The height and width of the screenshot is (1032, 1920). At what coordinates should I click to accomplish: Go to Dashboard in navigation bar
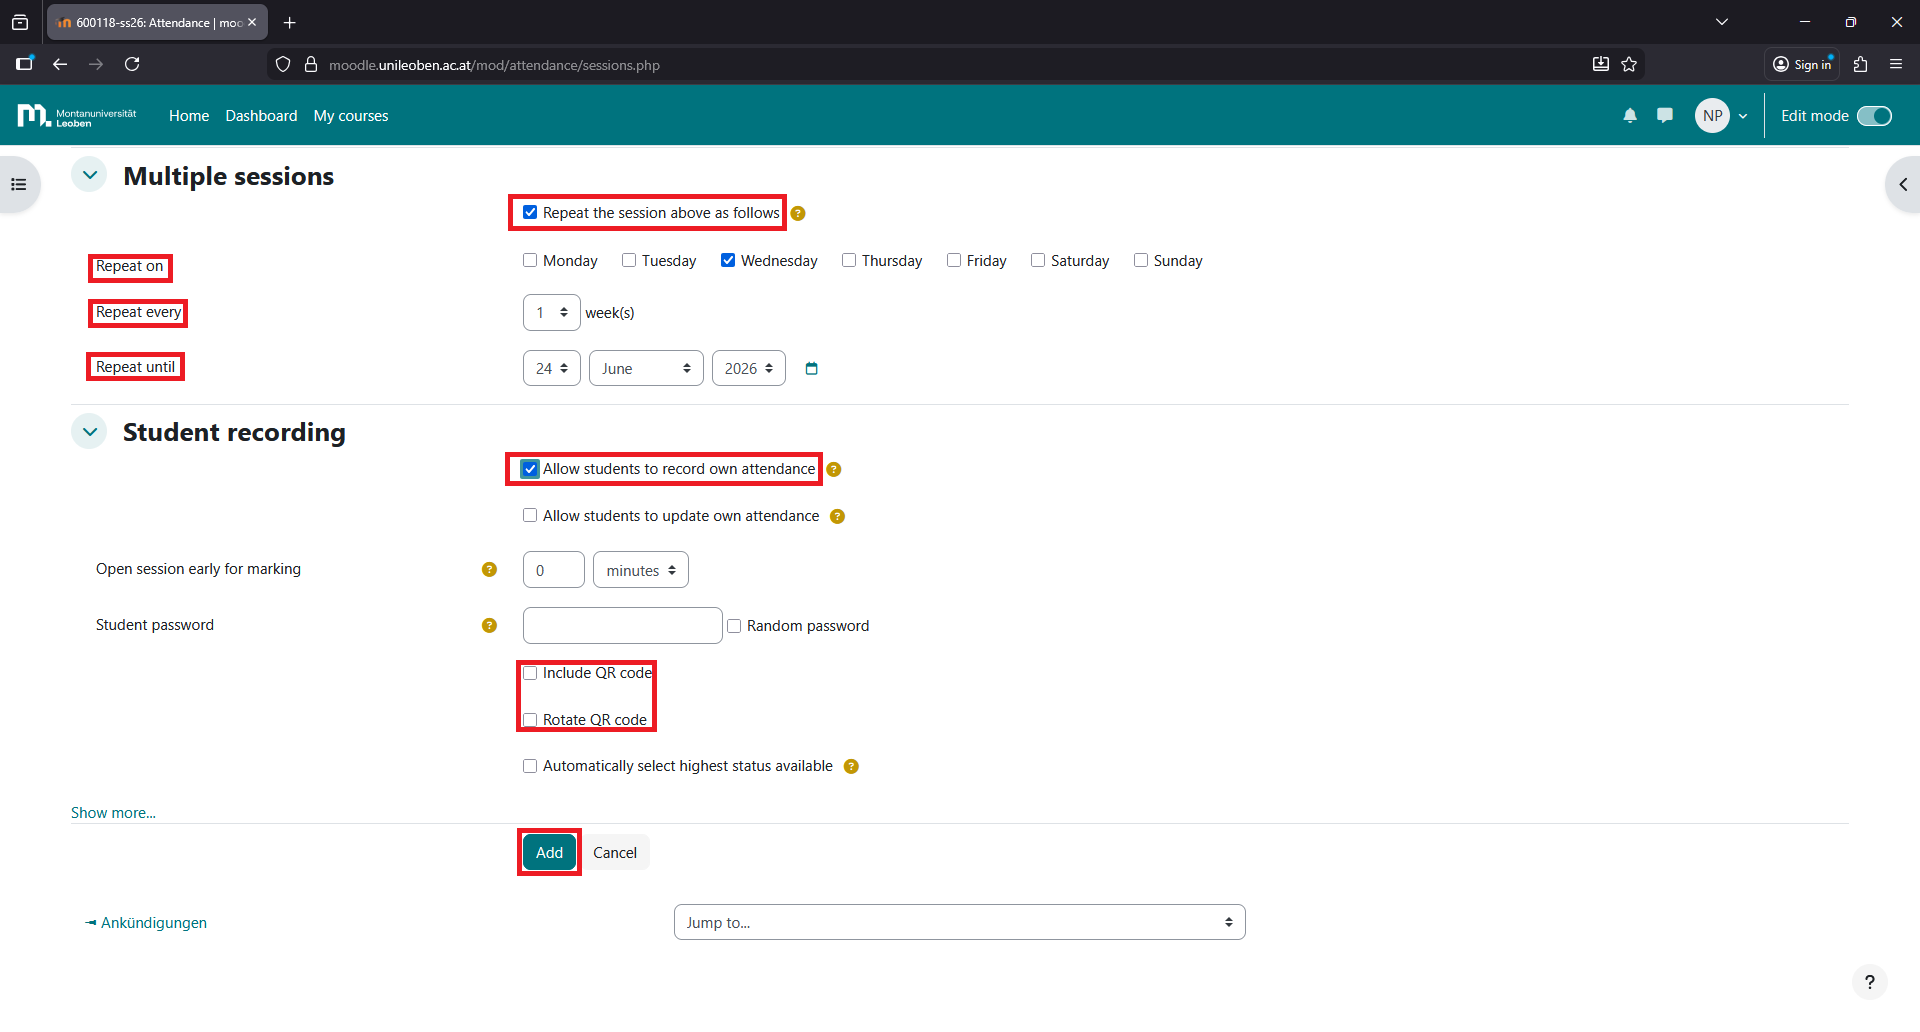261,116
